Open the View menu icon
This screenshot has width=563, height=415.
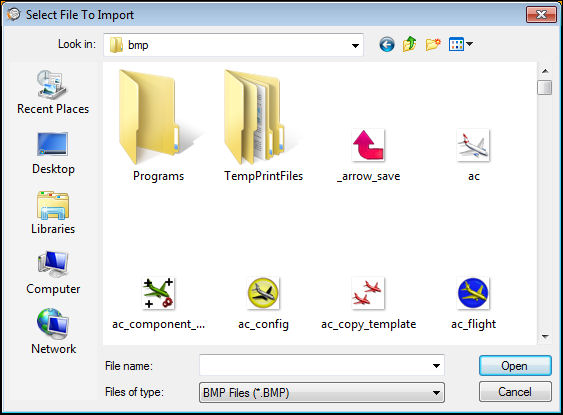[461, 44]
